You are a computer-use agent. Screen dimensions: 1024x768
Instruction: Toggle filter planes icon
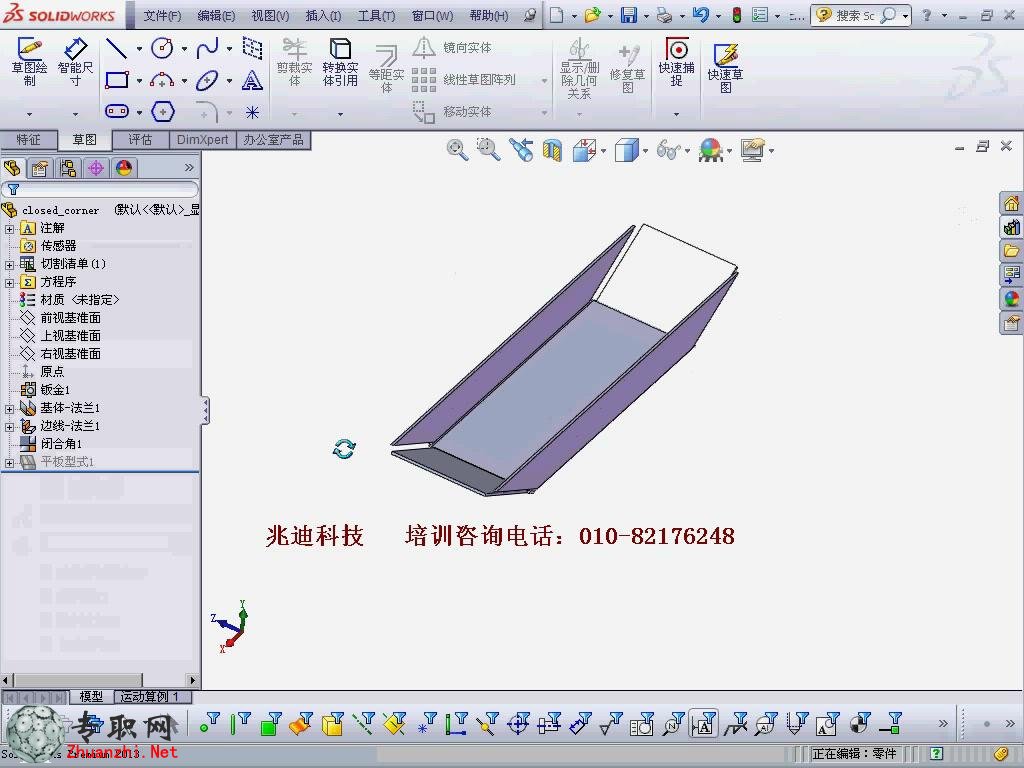tap(394, 724)
